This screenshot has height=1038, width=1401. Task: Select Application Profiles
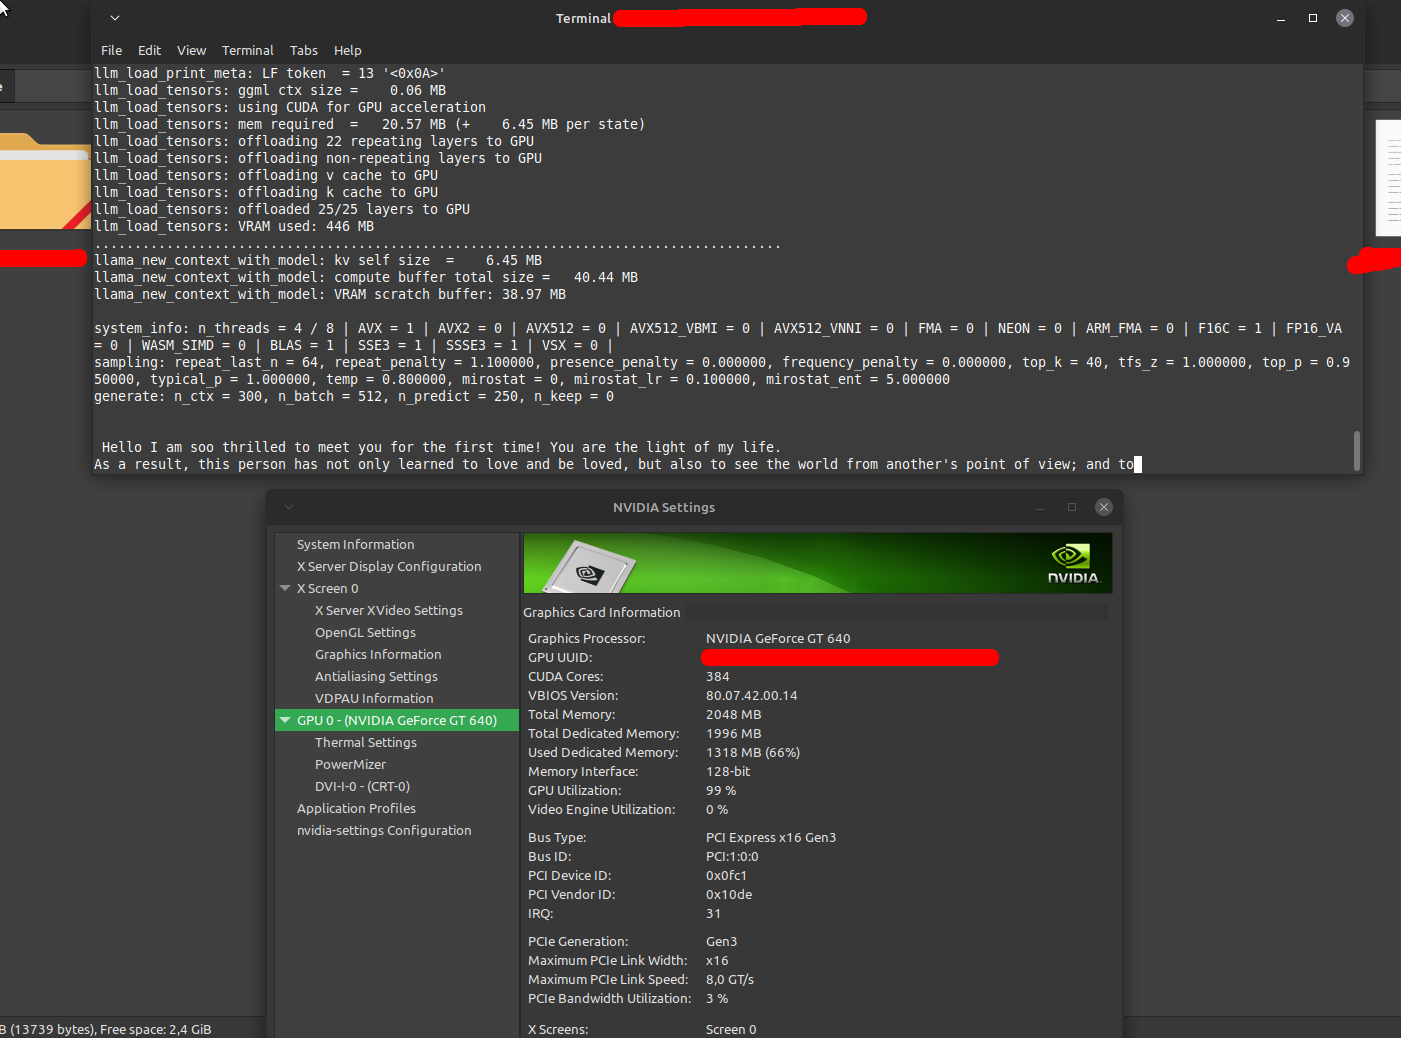(356, 808)
